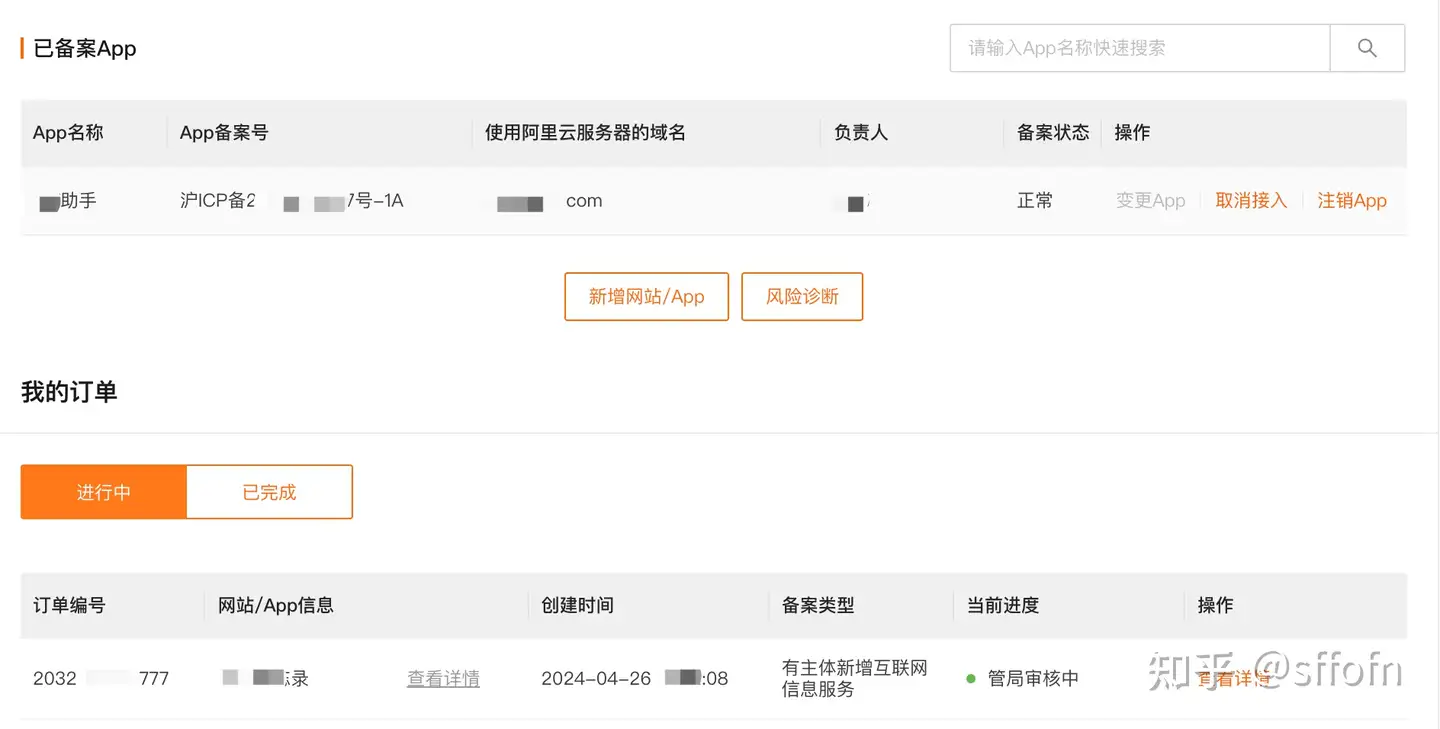Click orange 查看详情 in the order 操作 column
The image size is (1440, 729).
tap(1234, 679)
